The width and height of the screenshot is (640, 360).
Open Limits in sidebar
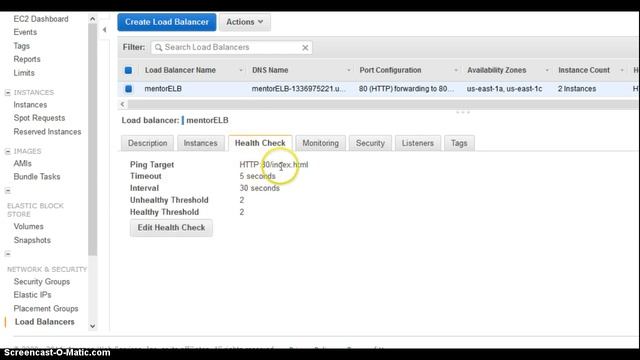24,73
